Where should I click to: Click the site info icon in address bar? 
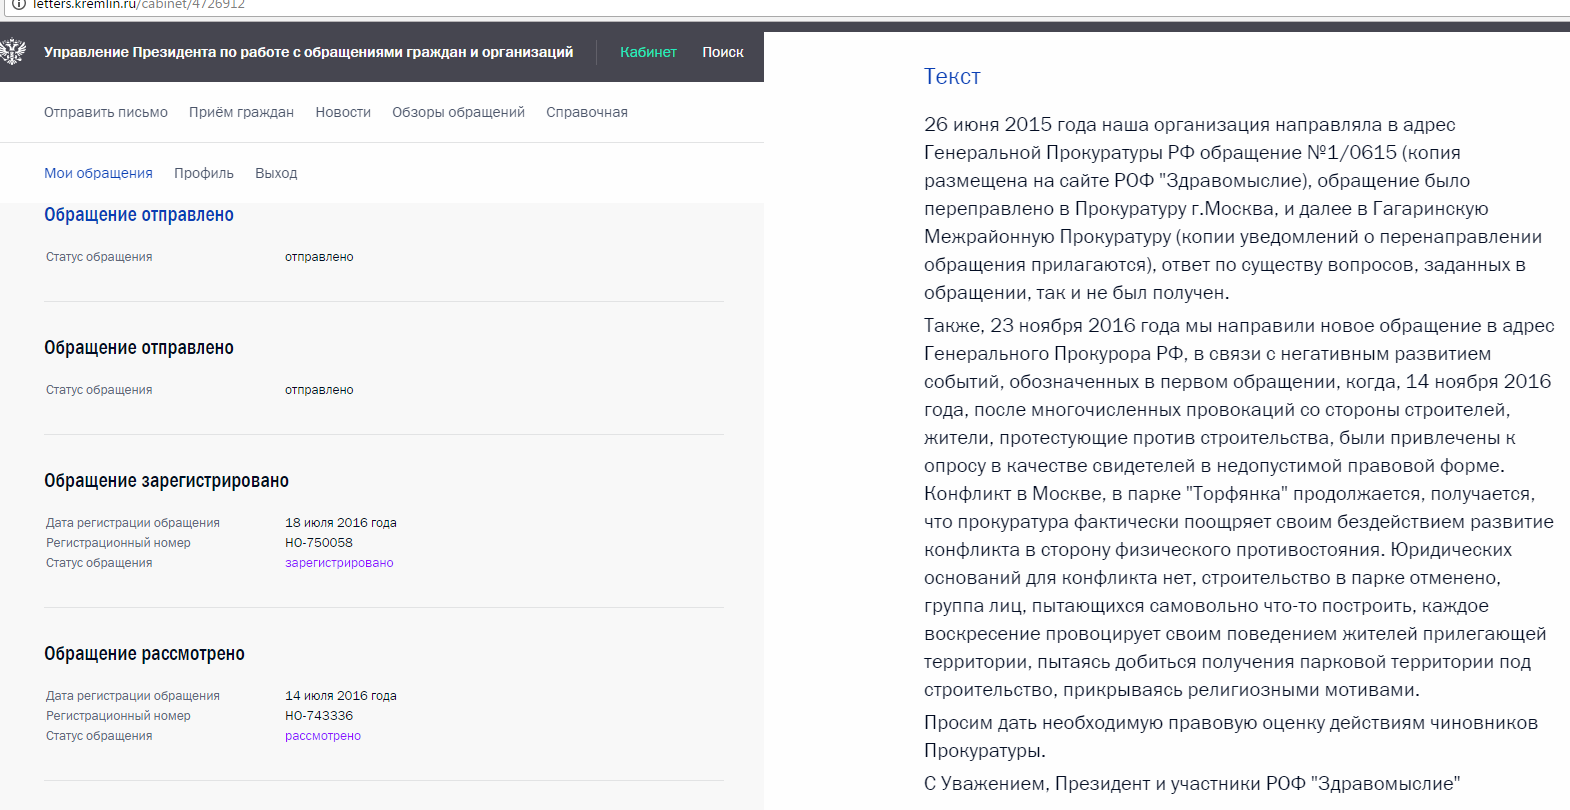pos(18,5)
